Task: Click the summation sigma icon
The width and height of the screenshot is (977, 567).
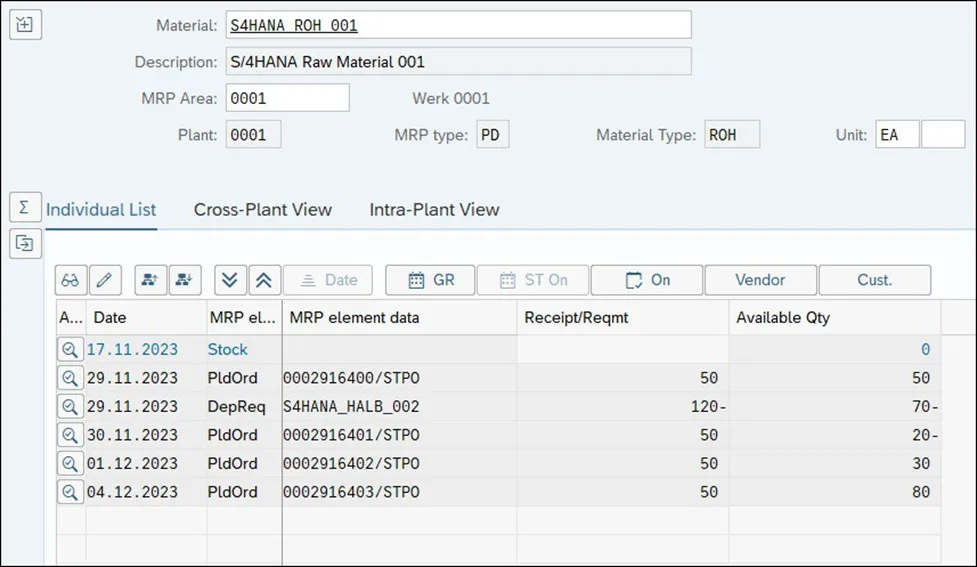Action: [24, 207]
